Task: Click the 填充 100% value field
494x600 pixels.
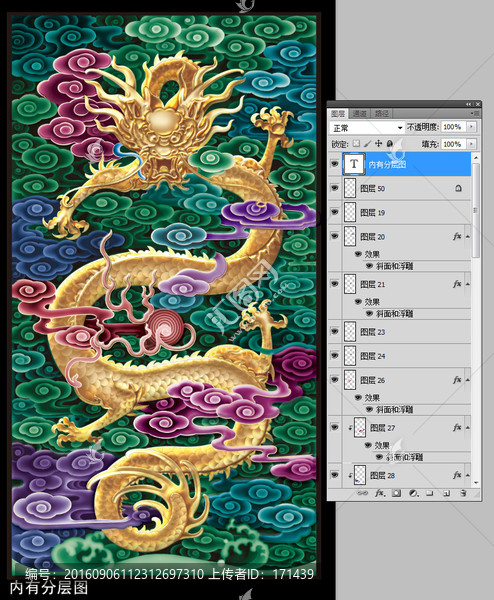Action: click(x=454, y=144)
